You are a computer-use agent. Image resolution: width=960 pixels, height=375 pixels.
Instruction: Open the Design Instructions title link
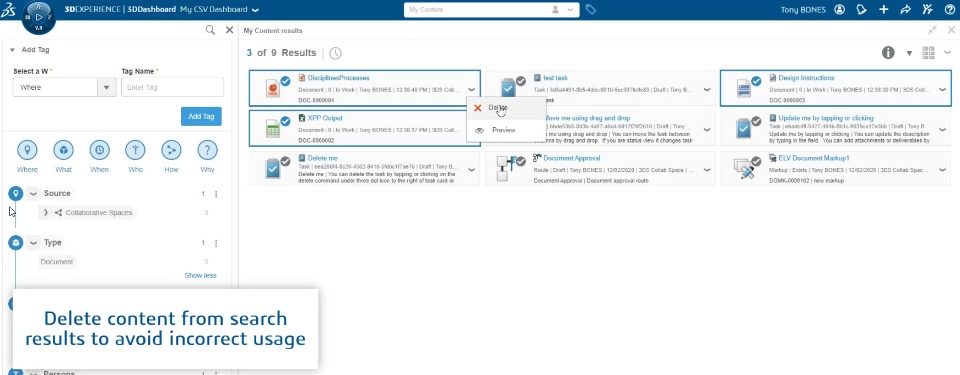[x=806, y=78]
